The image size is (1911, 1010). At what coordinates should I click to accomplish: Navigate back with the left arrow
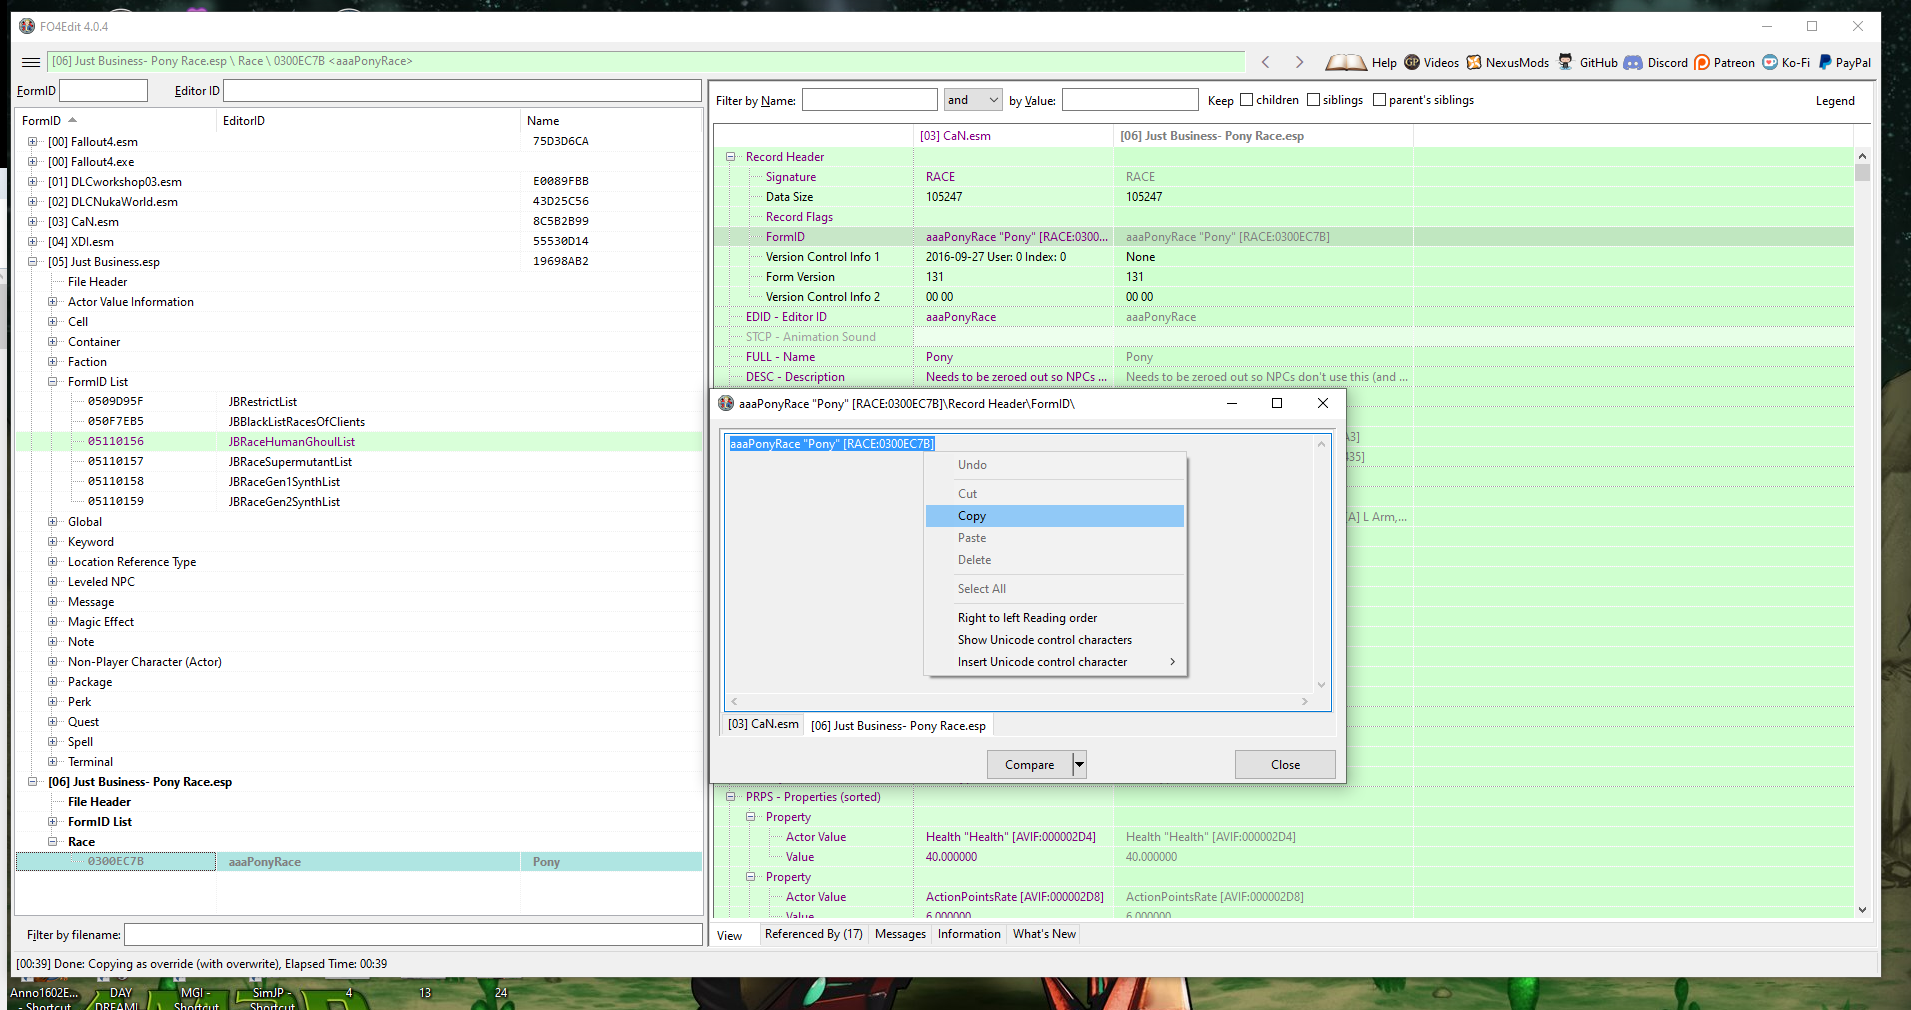(x=1266, y=62)
